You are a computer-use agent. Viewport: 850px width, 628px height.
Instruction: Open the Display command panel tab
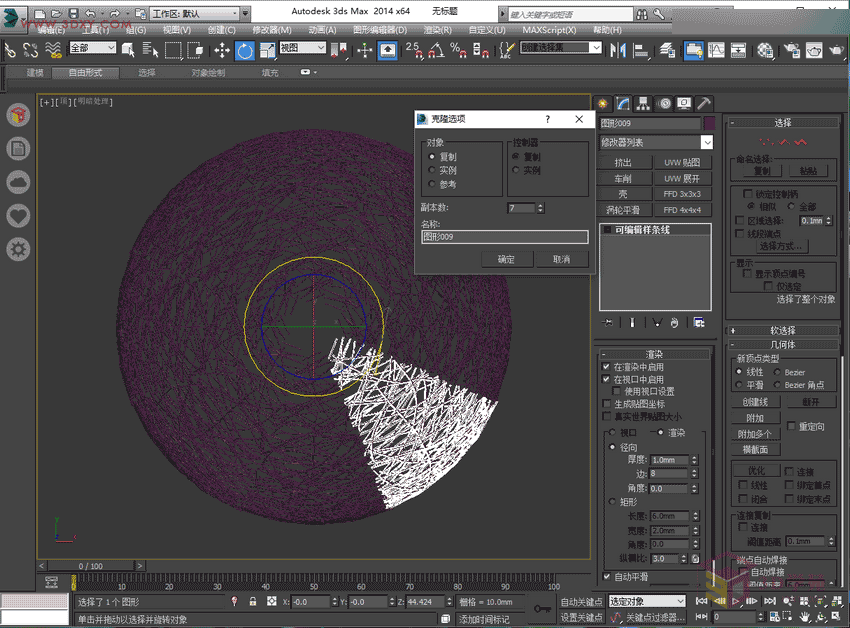click(684, 103)
